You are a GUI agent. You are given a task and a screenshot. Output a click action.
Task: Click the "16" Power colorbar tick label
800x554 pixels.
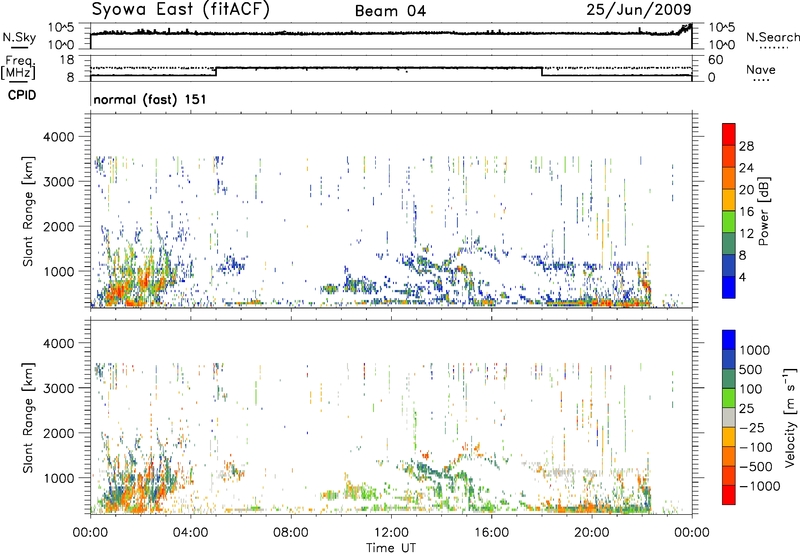[746, 212]
